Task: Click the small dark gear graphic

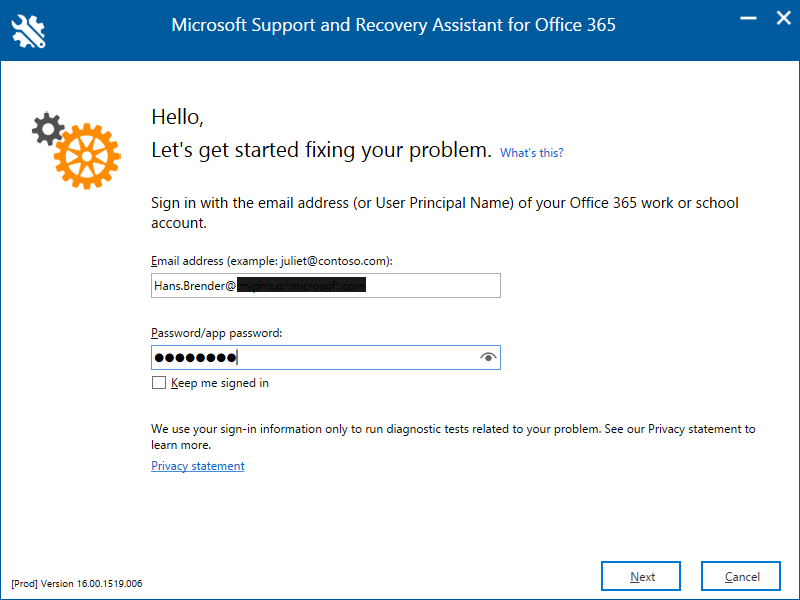Action: (47, 128)
